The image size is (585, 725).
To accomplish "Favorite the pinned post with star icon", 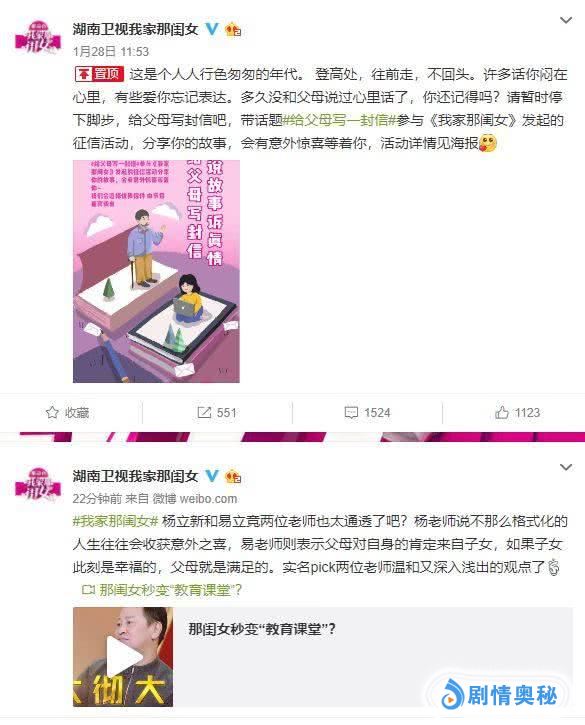I will click(68, 412).
